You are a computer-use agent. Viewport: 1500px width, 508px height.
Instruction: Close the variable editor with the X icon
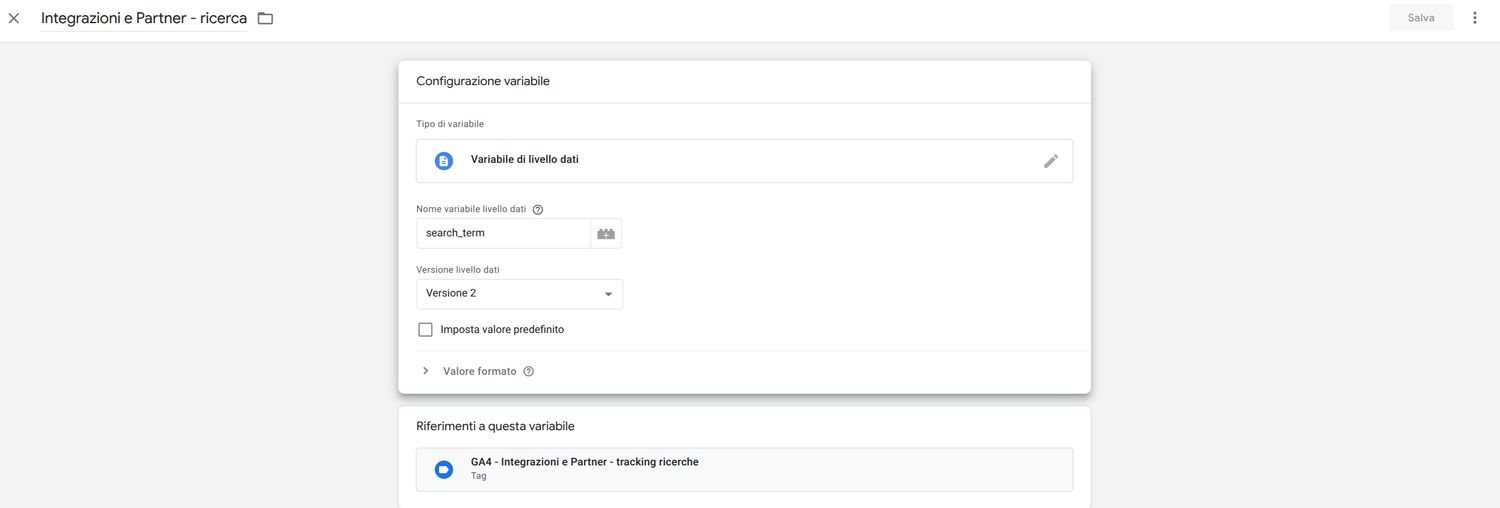pos(14,18)
